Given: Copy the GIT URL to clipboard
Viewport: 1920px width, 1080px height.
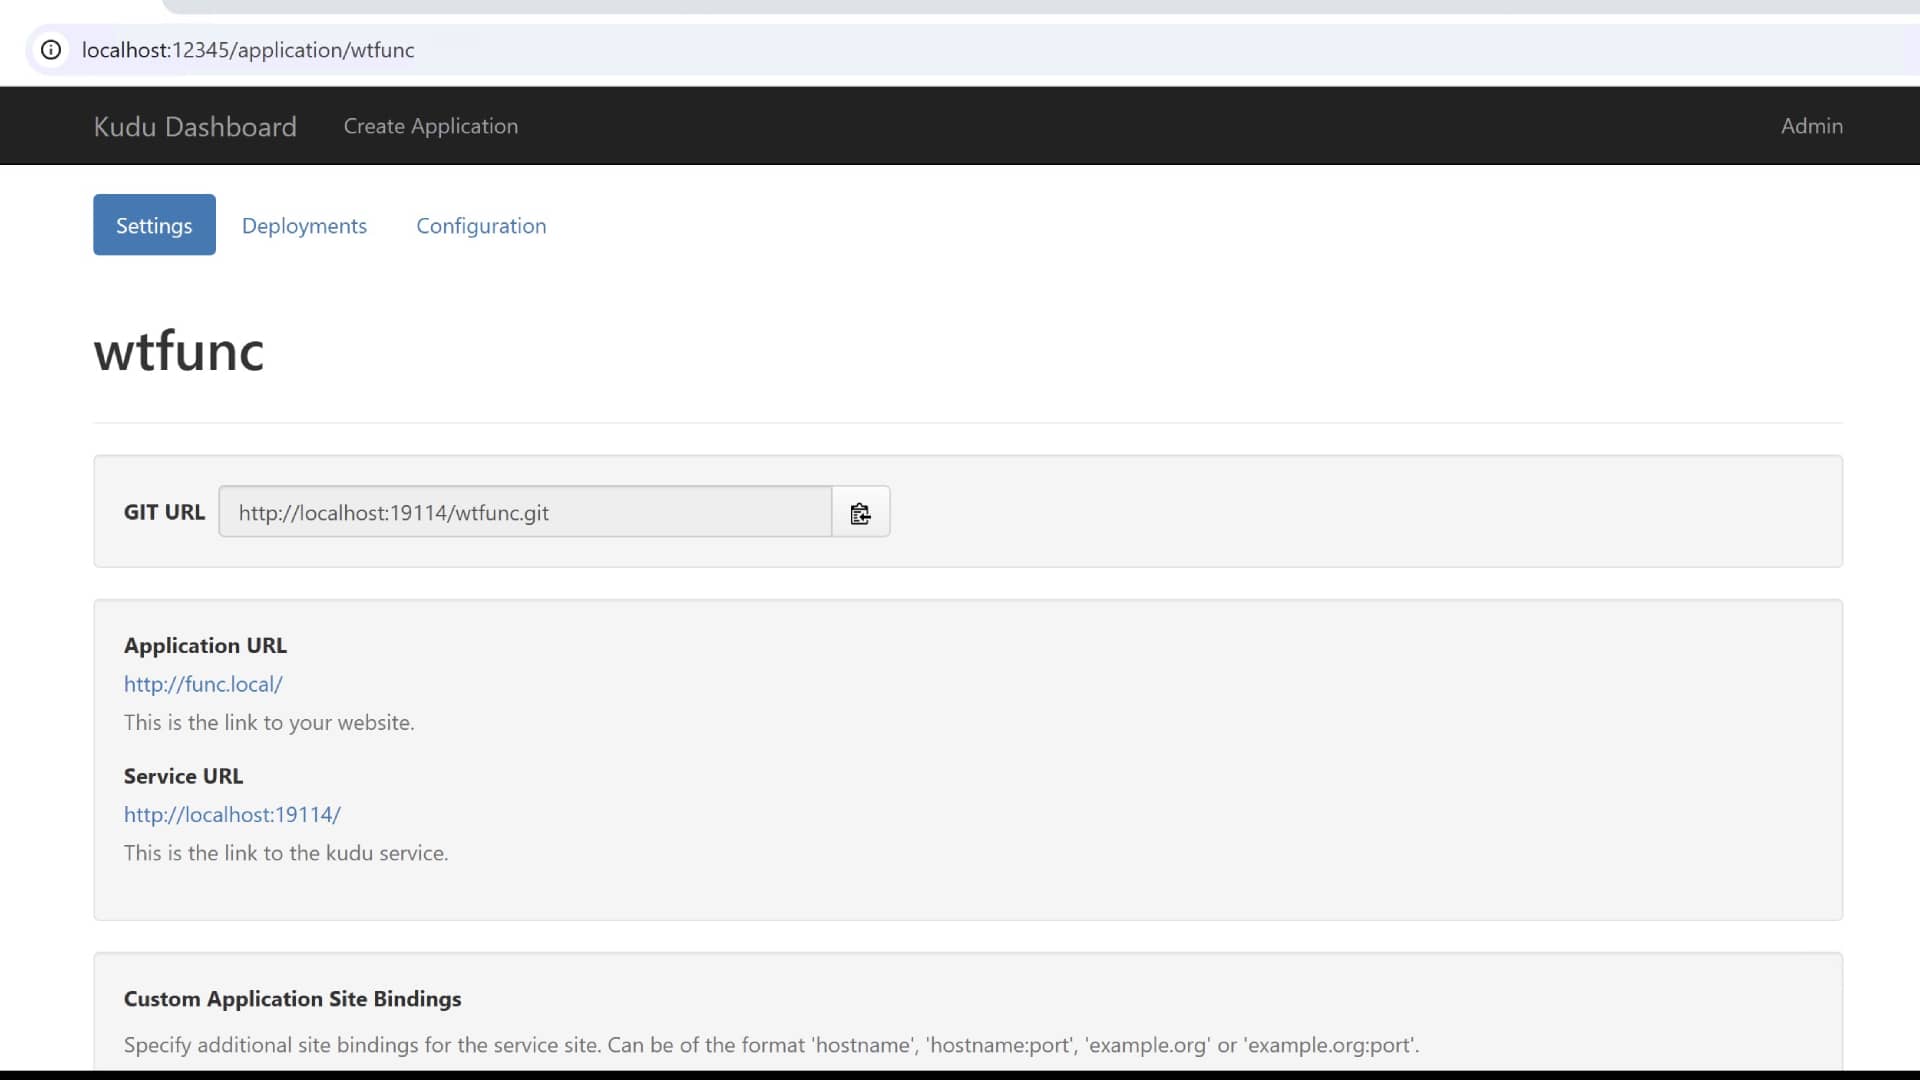Looking at the screenshot, I should click(860, 512).
